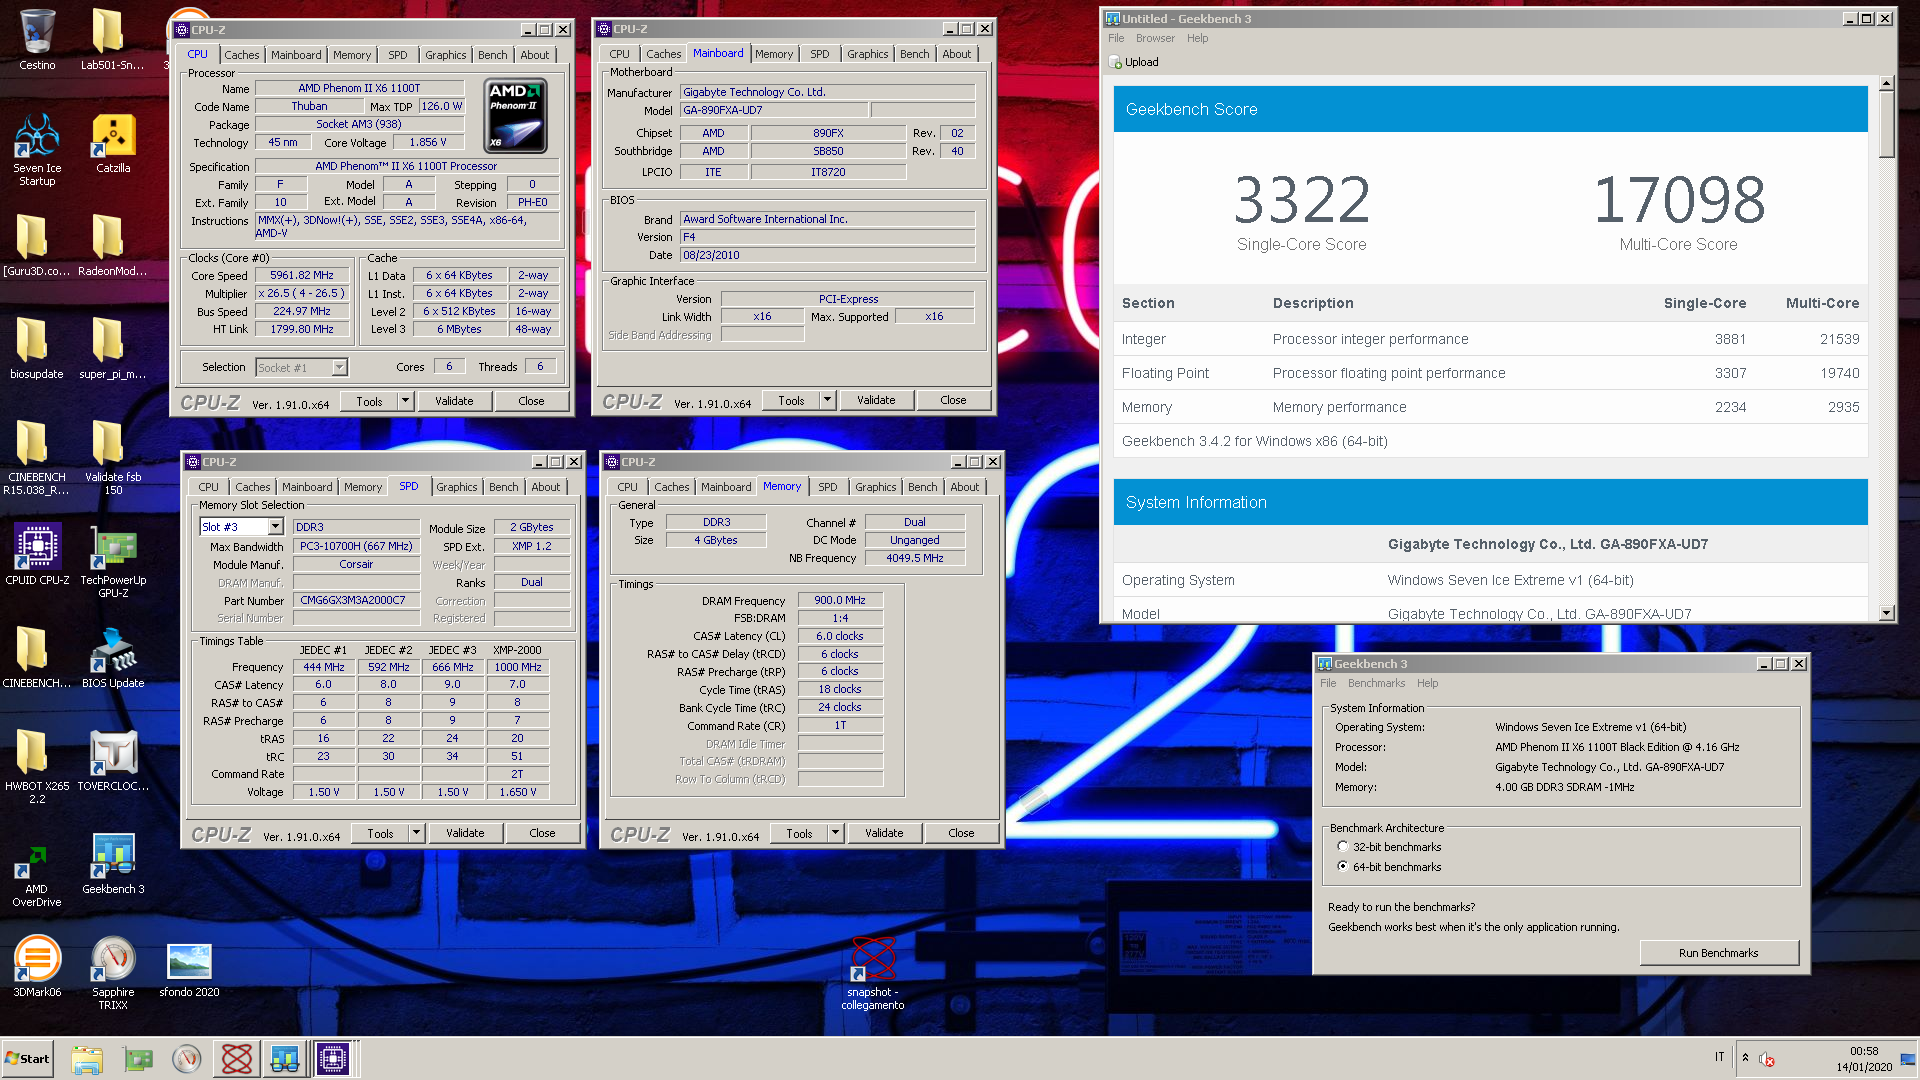Launch the BIOS Update shortcut
This screenshot has height=1080, width=1920.
(x=113, y=658)
